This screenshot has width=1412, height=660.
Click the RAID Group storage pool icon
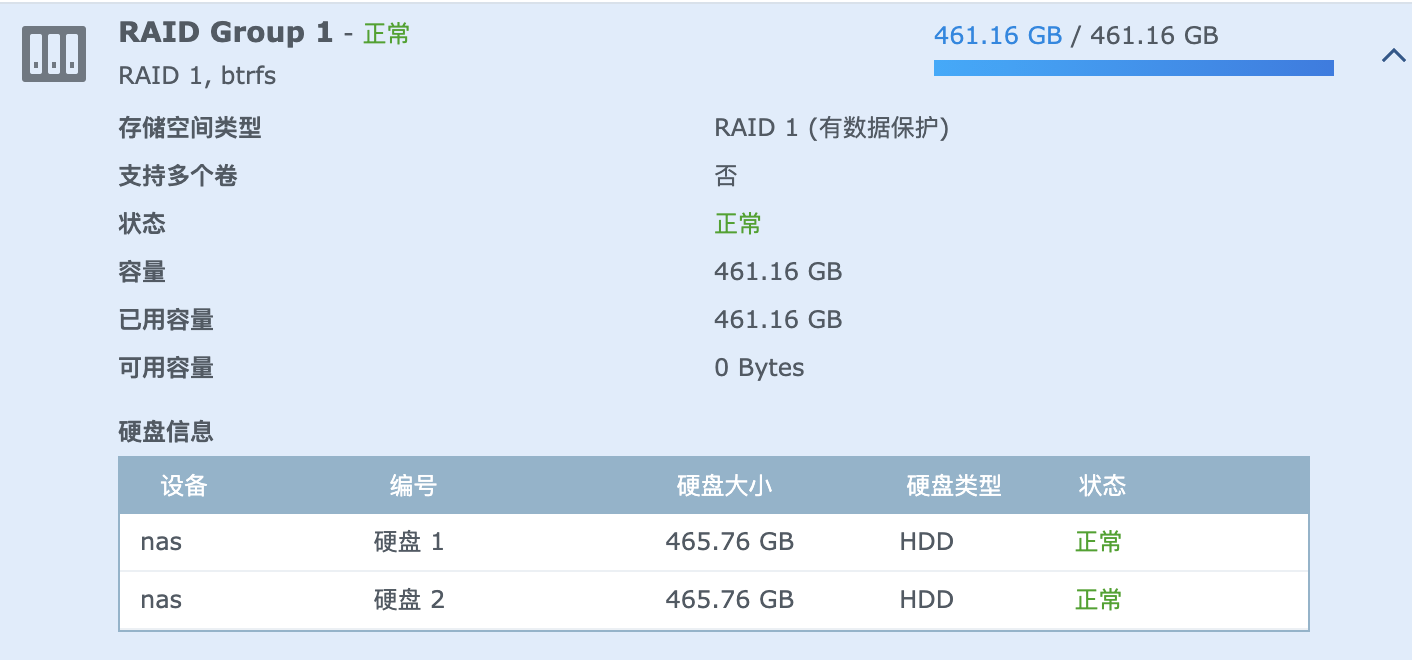point(54,55)
